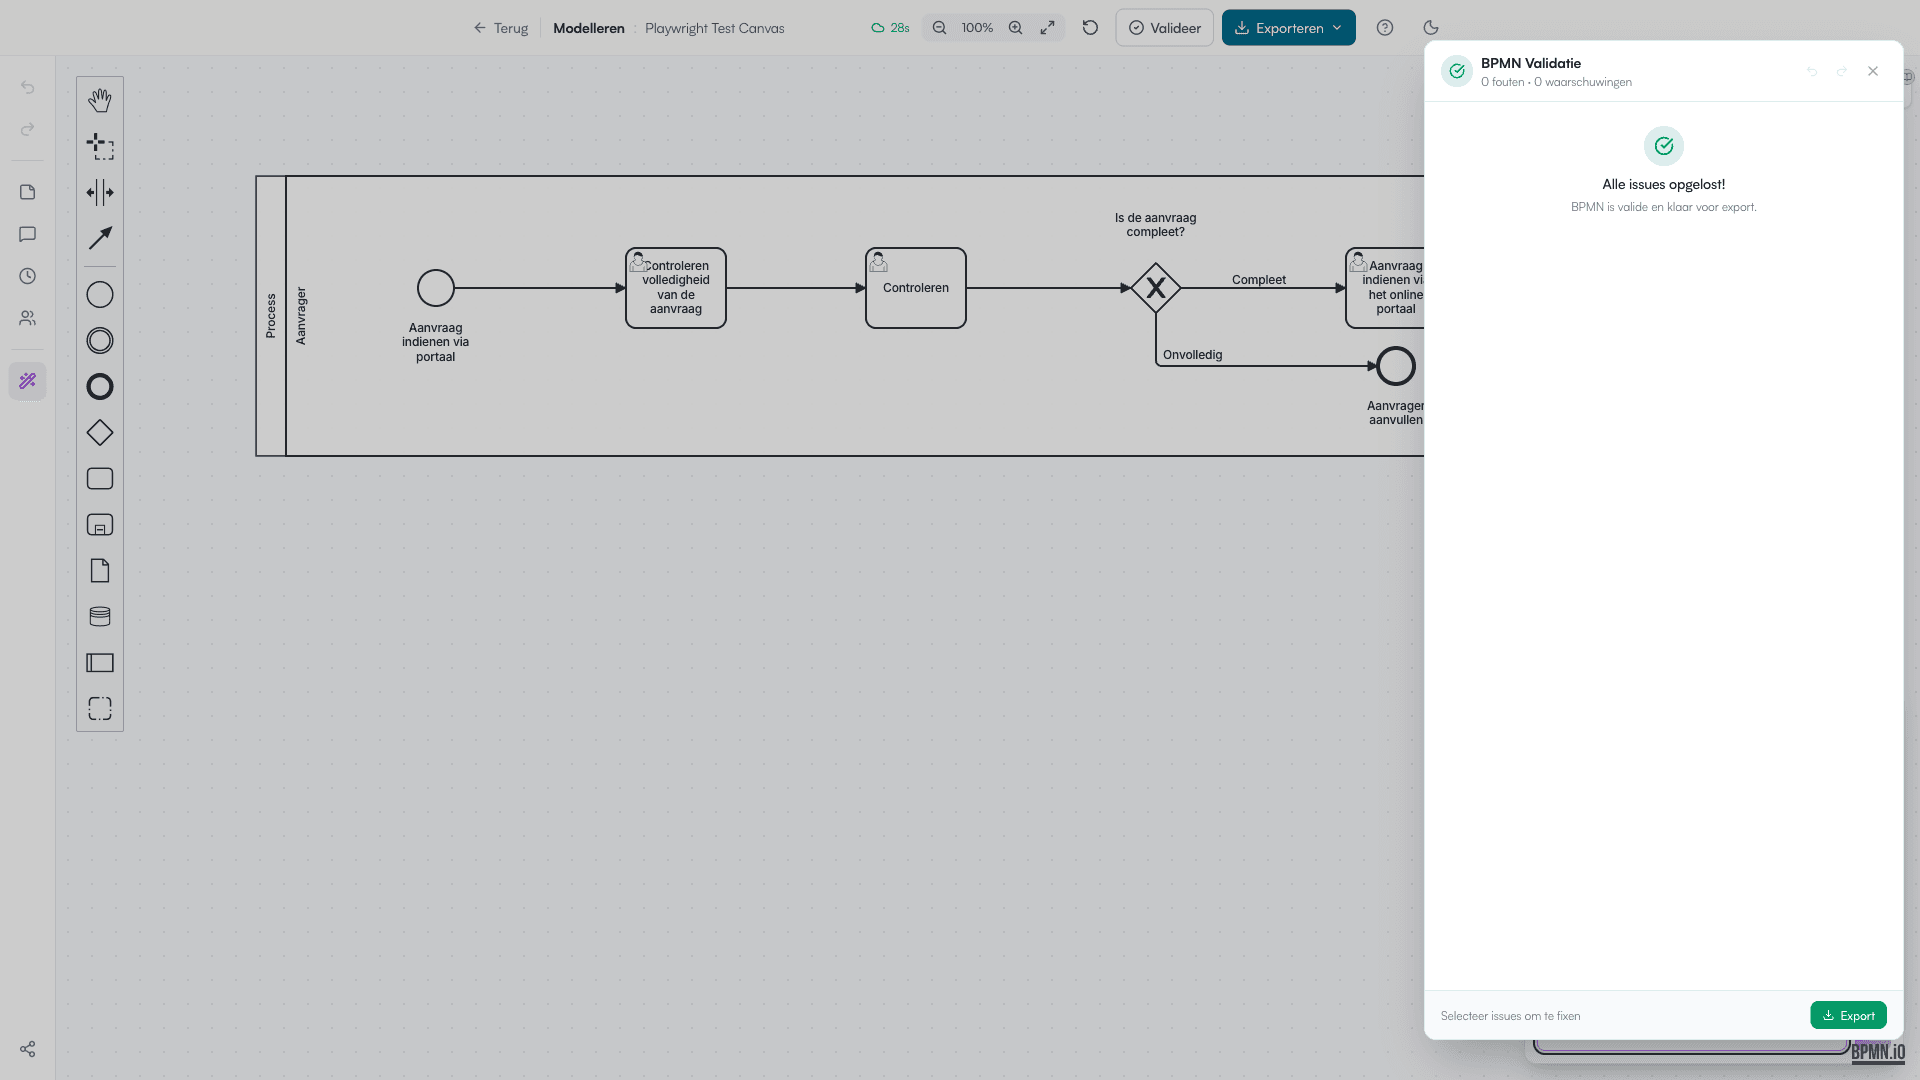Add a data store reference element
The image size is (1920, 1080).
100,617
